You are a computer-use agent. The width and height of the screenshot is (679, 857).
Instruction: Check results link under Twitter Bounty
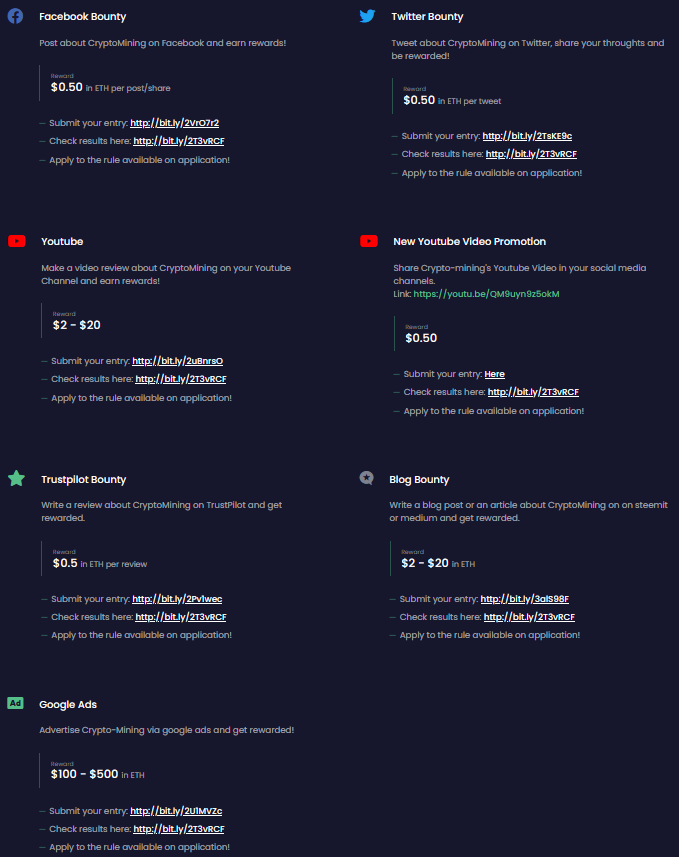531,154
